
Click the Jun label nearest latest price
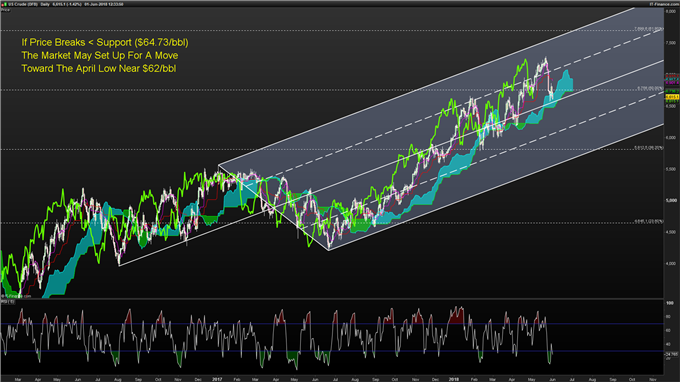[x=552, y=379]
